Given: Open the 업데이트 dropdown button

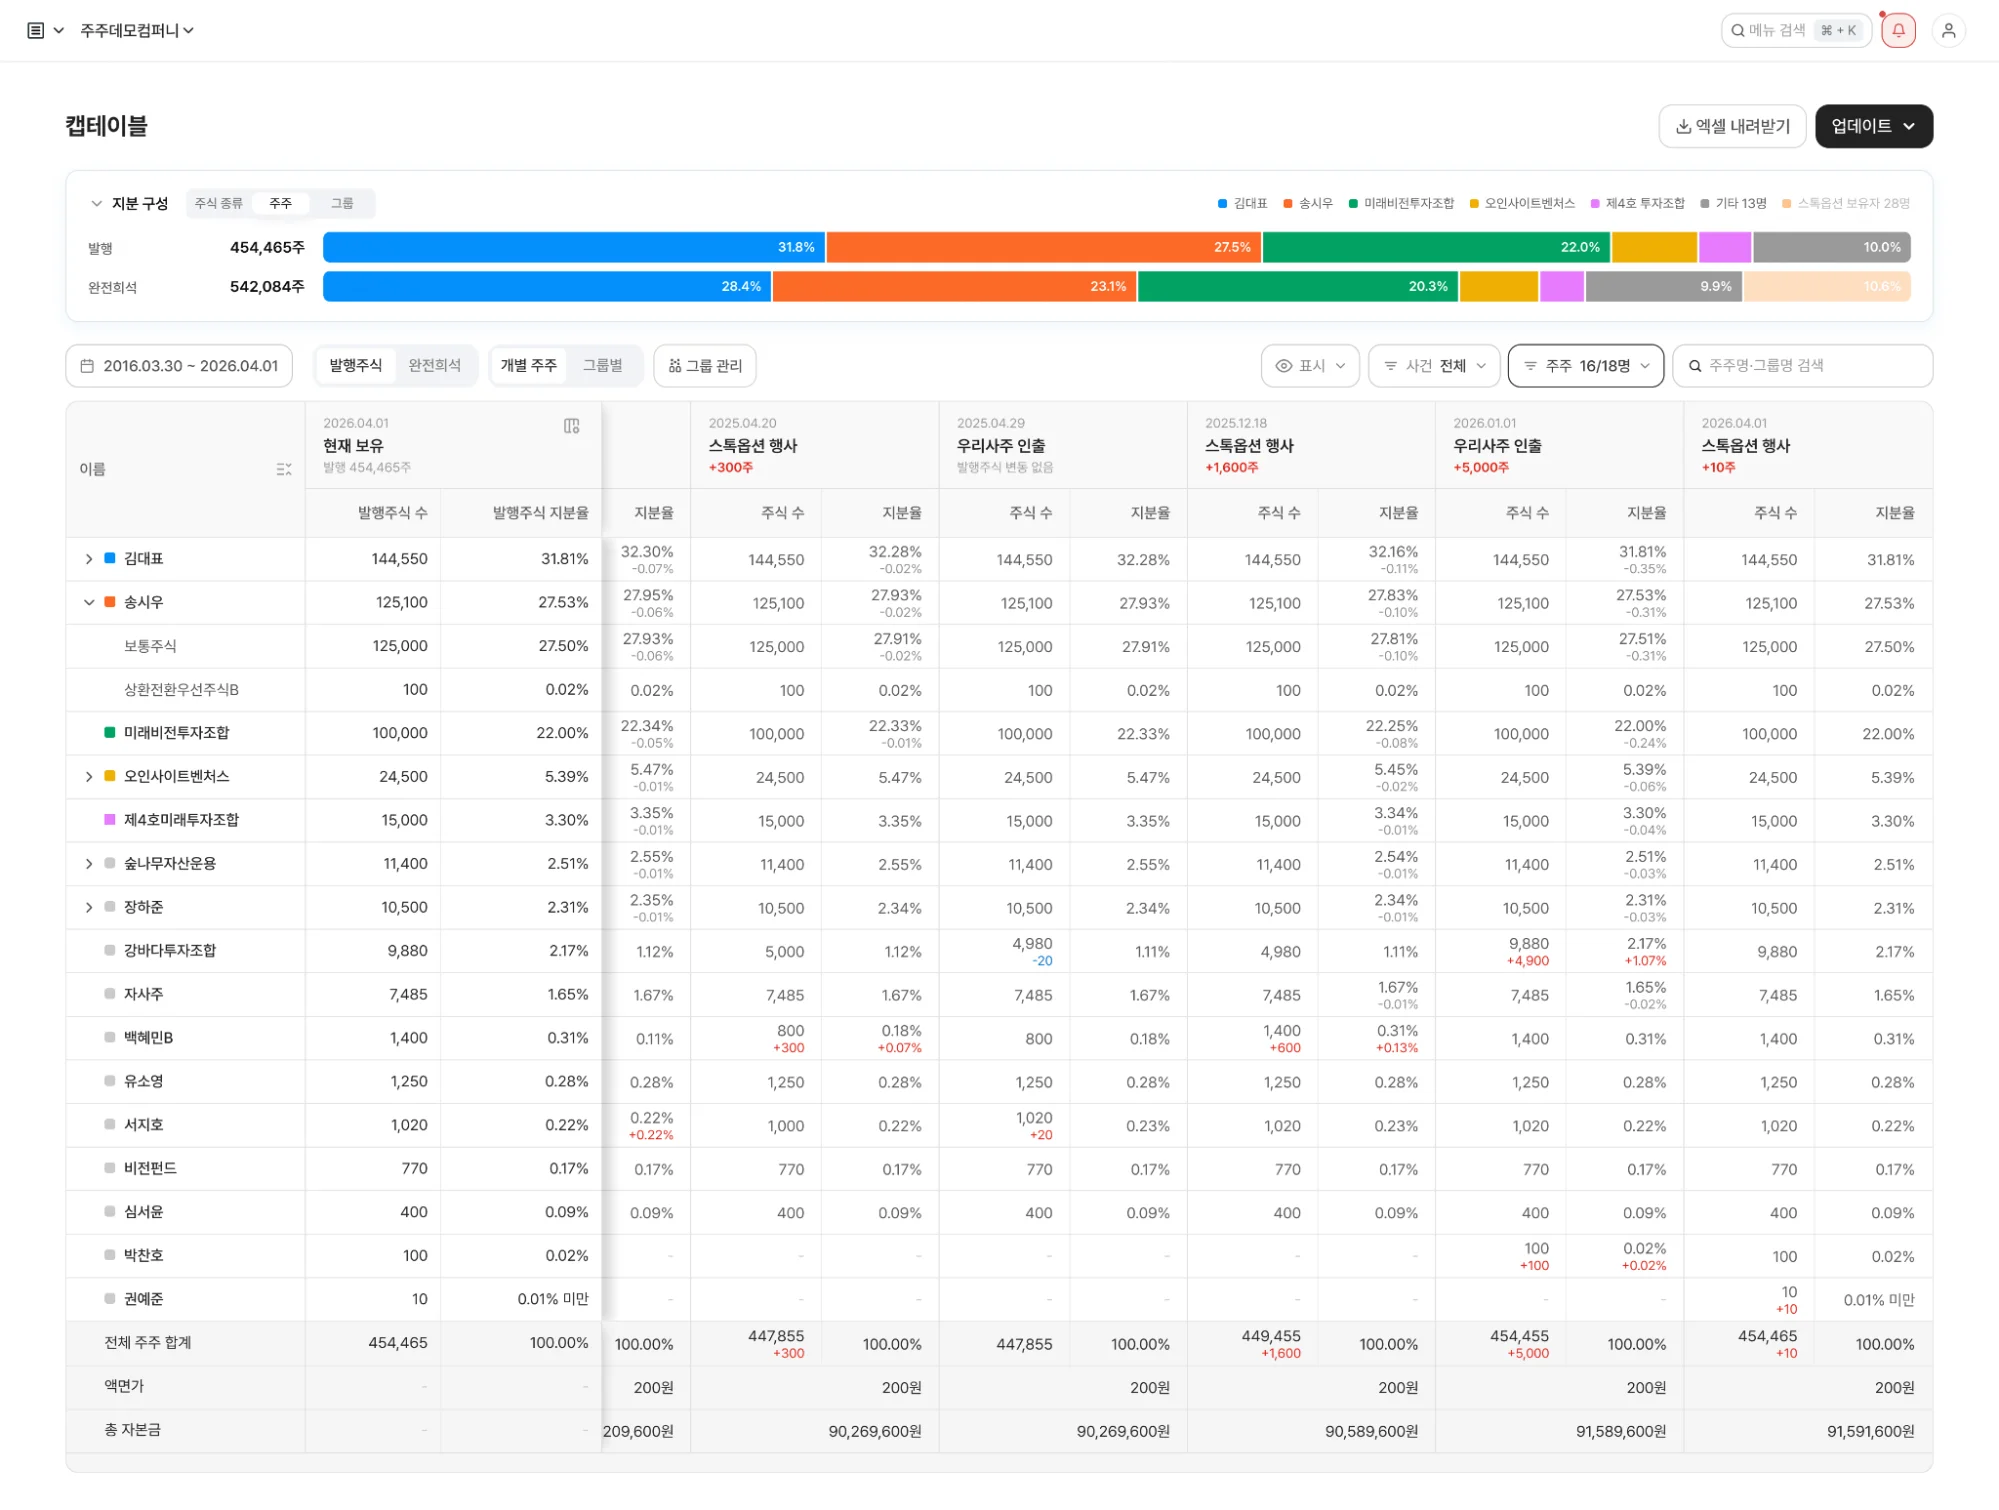Looking at the screenshot, I should (1873, 127).
